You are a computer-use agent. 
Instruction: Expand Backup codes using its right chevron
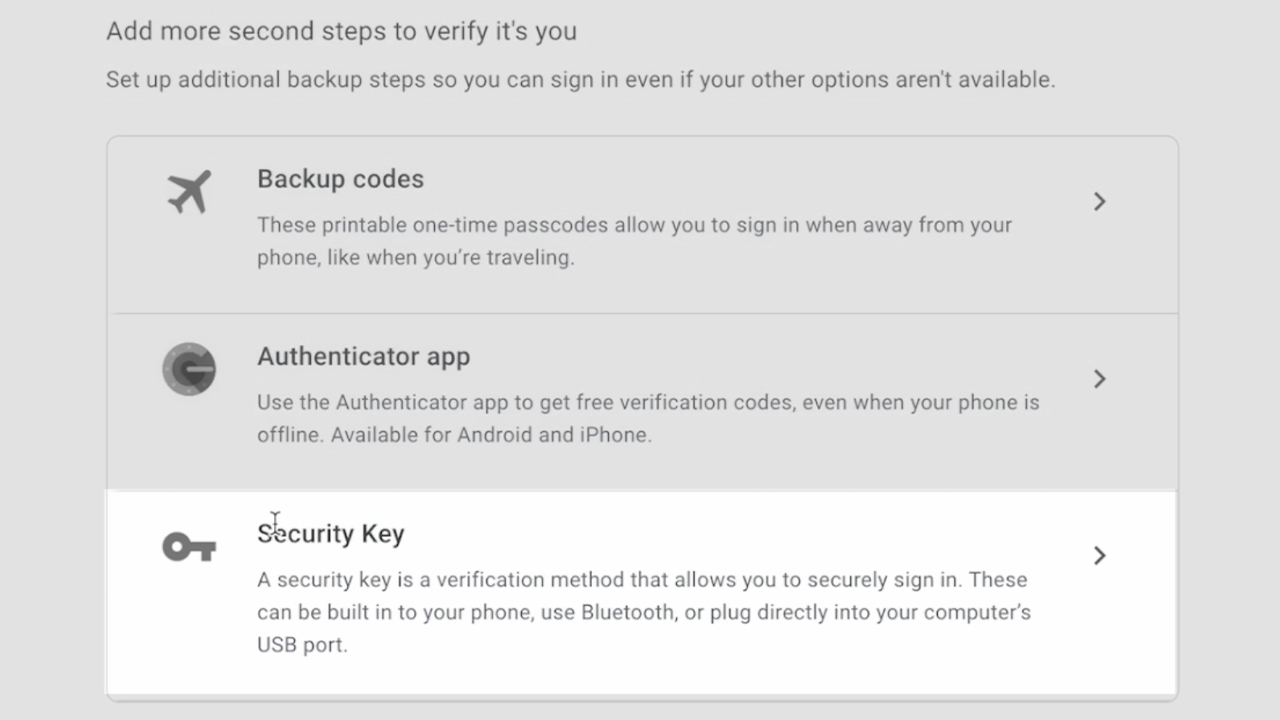(1099, 202)
